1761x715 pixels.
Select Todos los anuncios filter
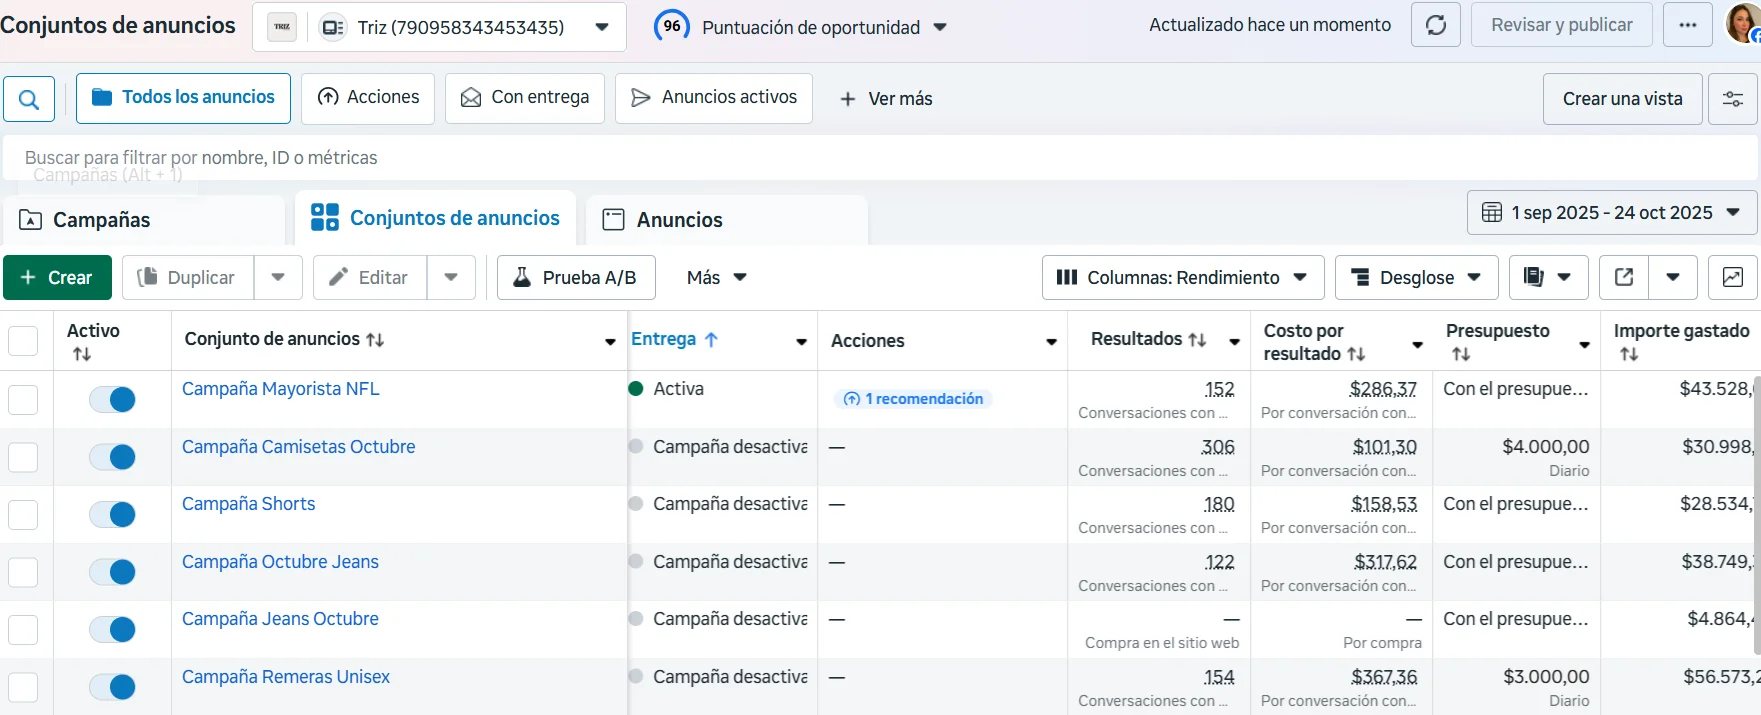pos(183,98)
